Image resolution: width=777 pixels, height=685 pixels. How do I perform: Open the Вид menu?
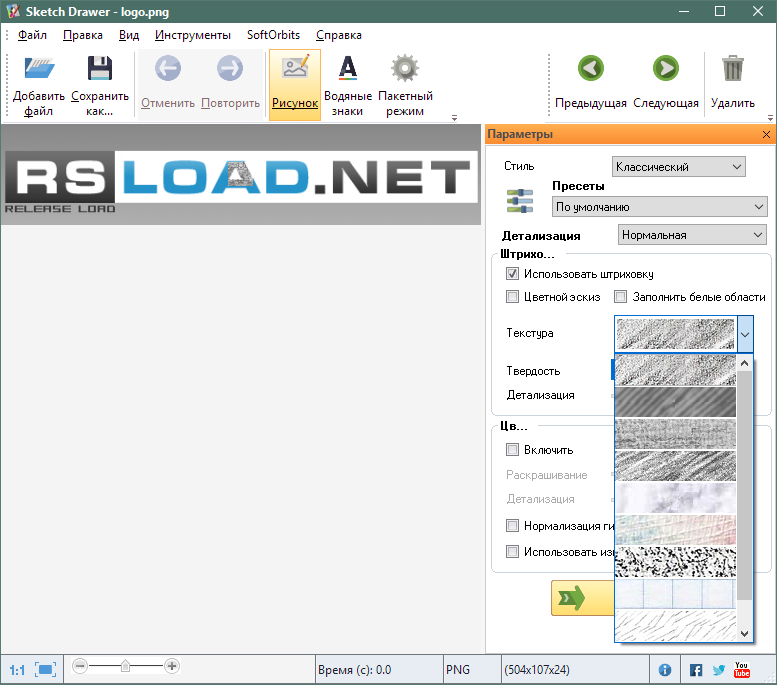[129, 35]
